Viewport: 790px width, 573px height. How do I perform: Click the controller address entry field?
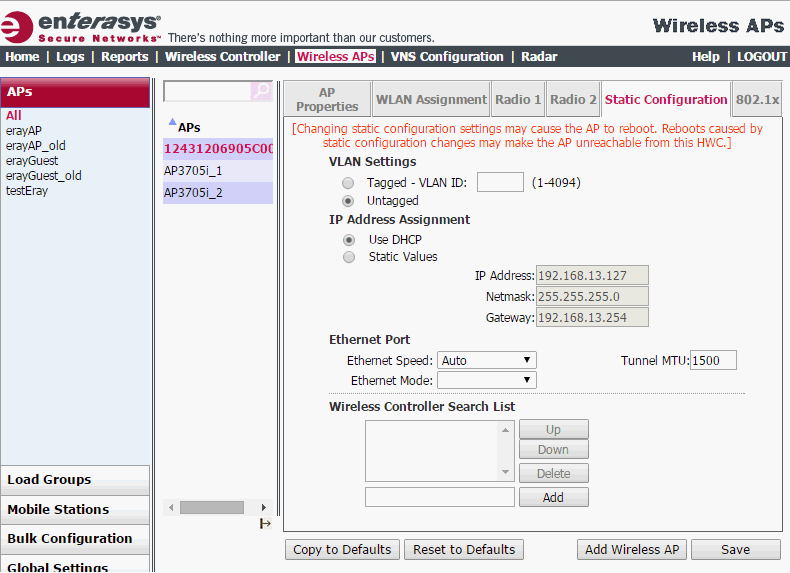click(440, 497)
